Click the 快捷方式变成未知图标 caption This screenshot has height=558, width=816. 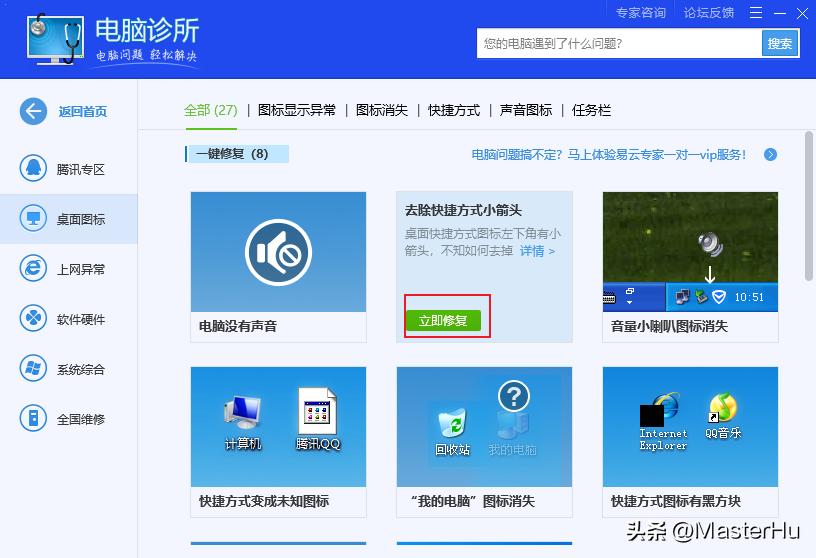(x=264, y=501)
